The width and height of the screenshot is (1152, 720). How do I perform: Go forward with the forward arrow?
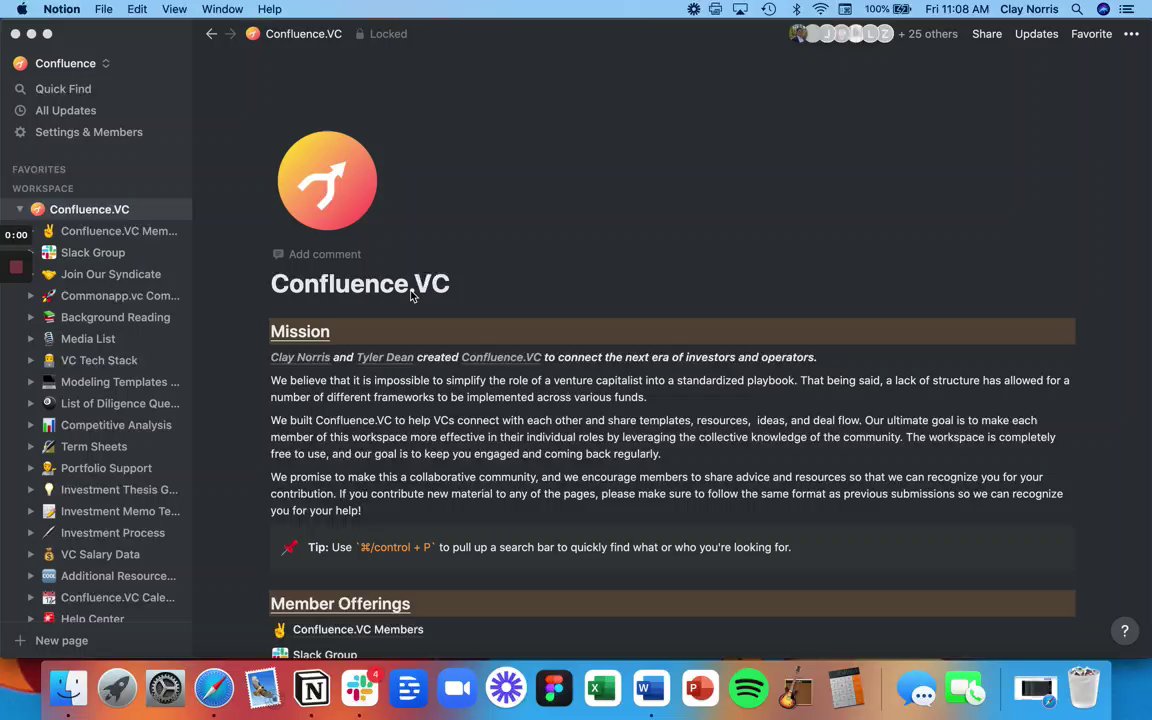(231, 34)
